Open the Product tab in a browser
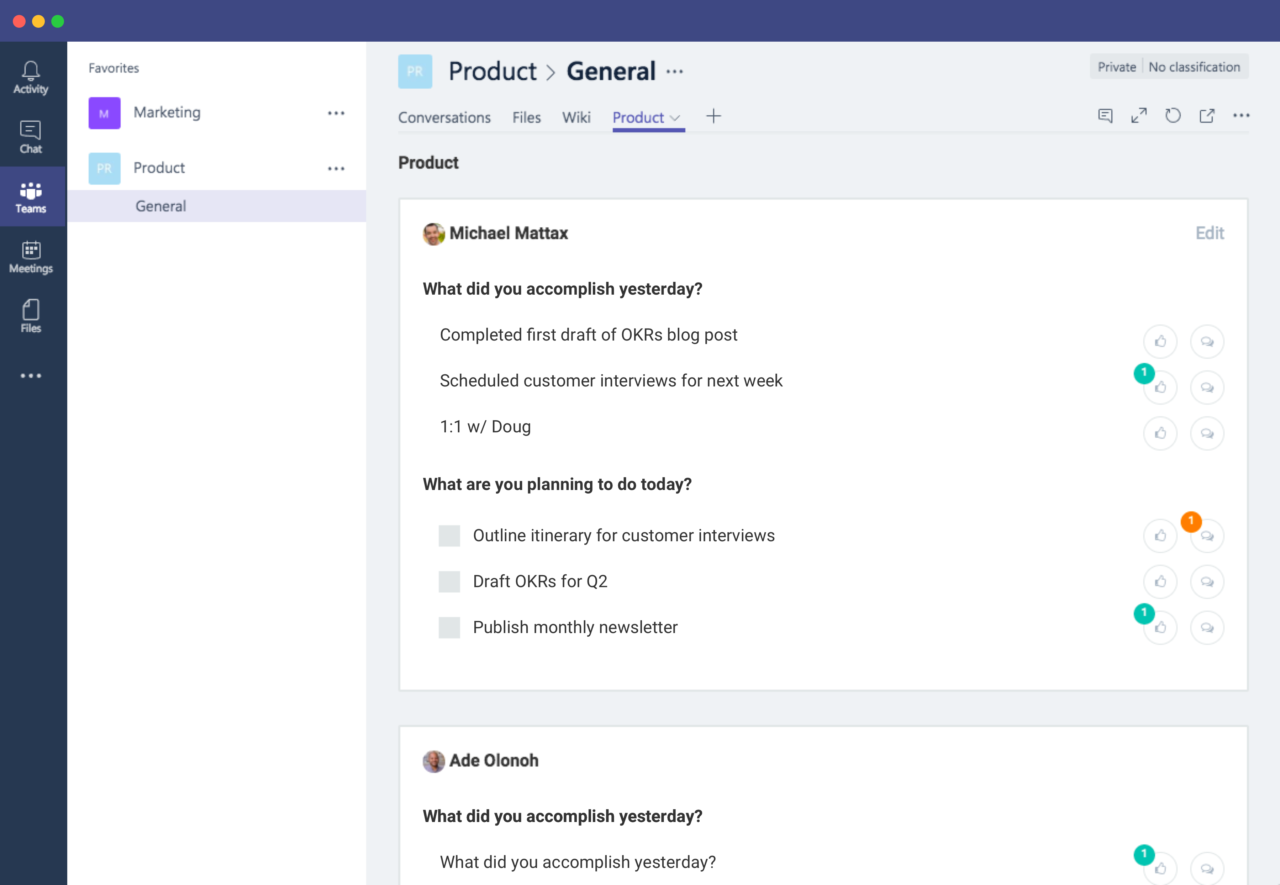Screen dimensions: 1280x885 1207,115
